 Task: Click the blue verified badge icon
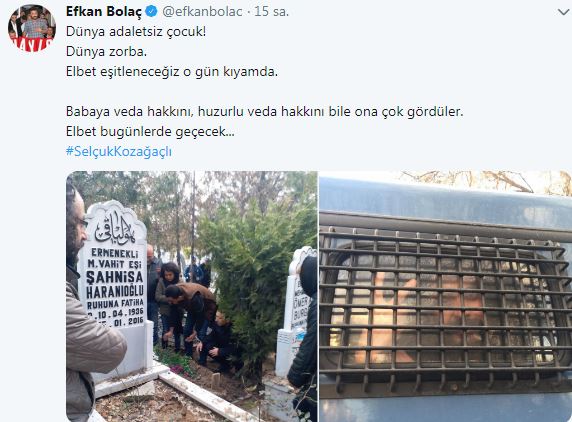point(151,11)
